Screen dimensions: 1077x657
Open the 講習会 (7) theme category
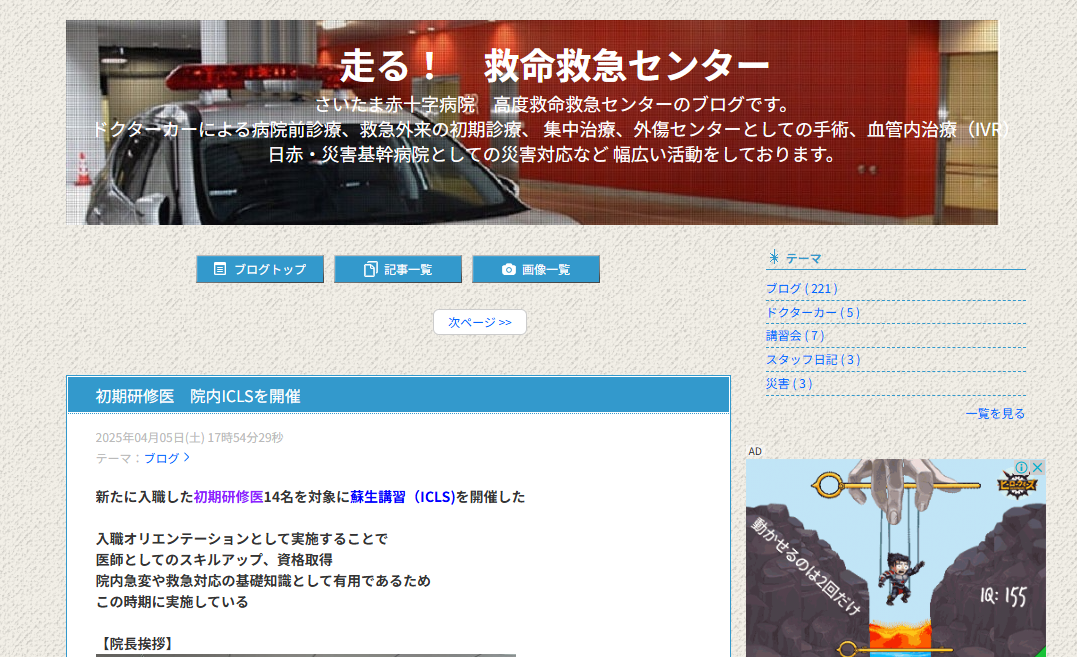coord(795,336)
